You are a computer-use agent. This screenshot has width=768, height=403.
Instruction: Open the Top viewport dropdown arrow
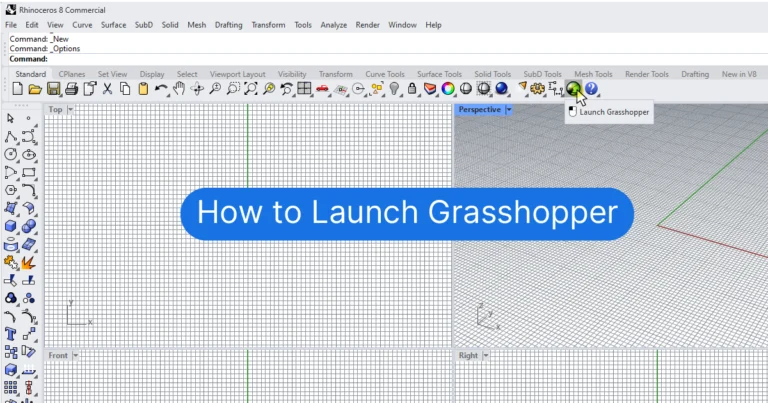70,110
